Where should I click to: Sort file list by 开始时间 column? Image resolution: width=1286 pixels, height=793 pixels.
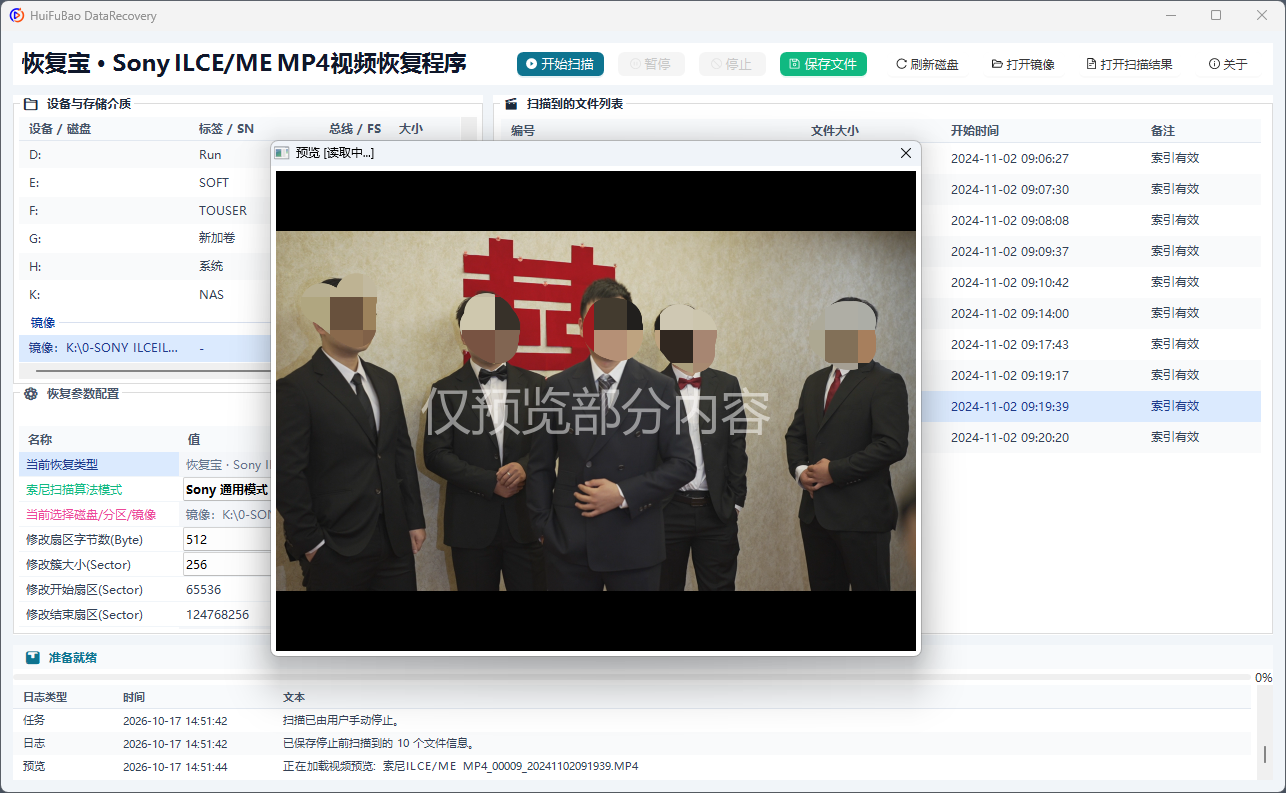tap(974, 131)
